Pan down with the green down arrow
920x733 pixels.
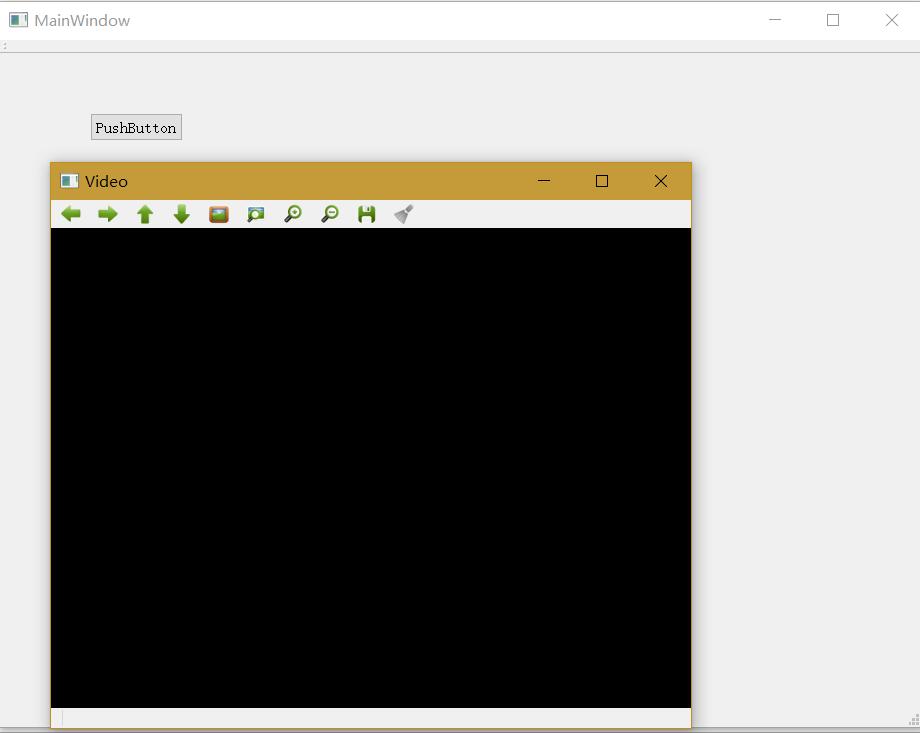(x=182, y=214)
